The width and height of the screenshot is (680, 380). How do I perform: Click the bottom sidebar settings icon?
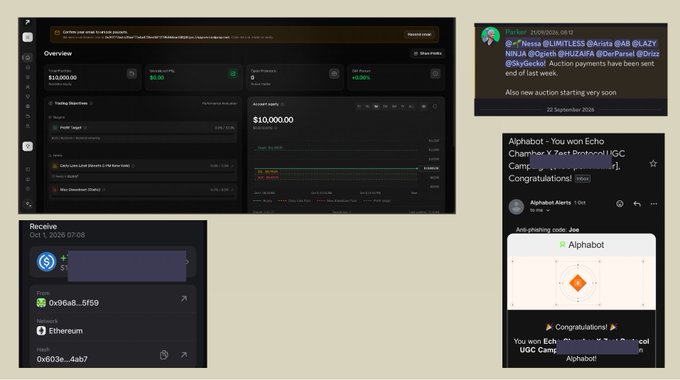(28, 204)
